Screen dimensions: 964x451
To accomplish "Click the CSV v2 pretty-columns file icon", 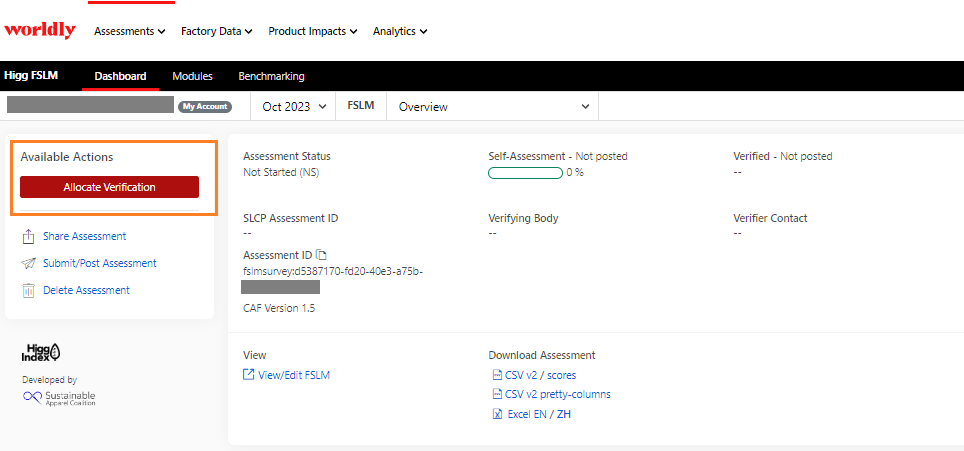I will [497, 394].
